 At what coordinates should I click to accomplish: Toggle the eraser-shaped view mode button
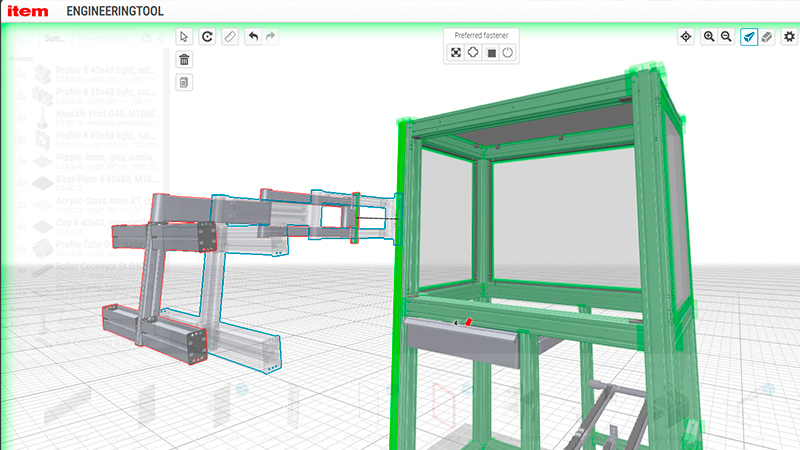tap(767, 36)
